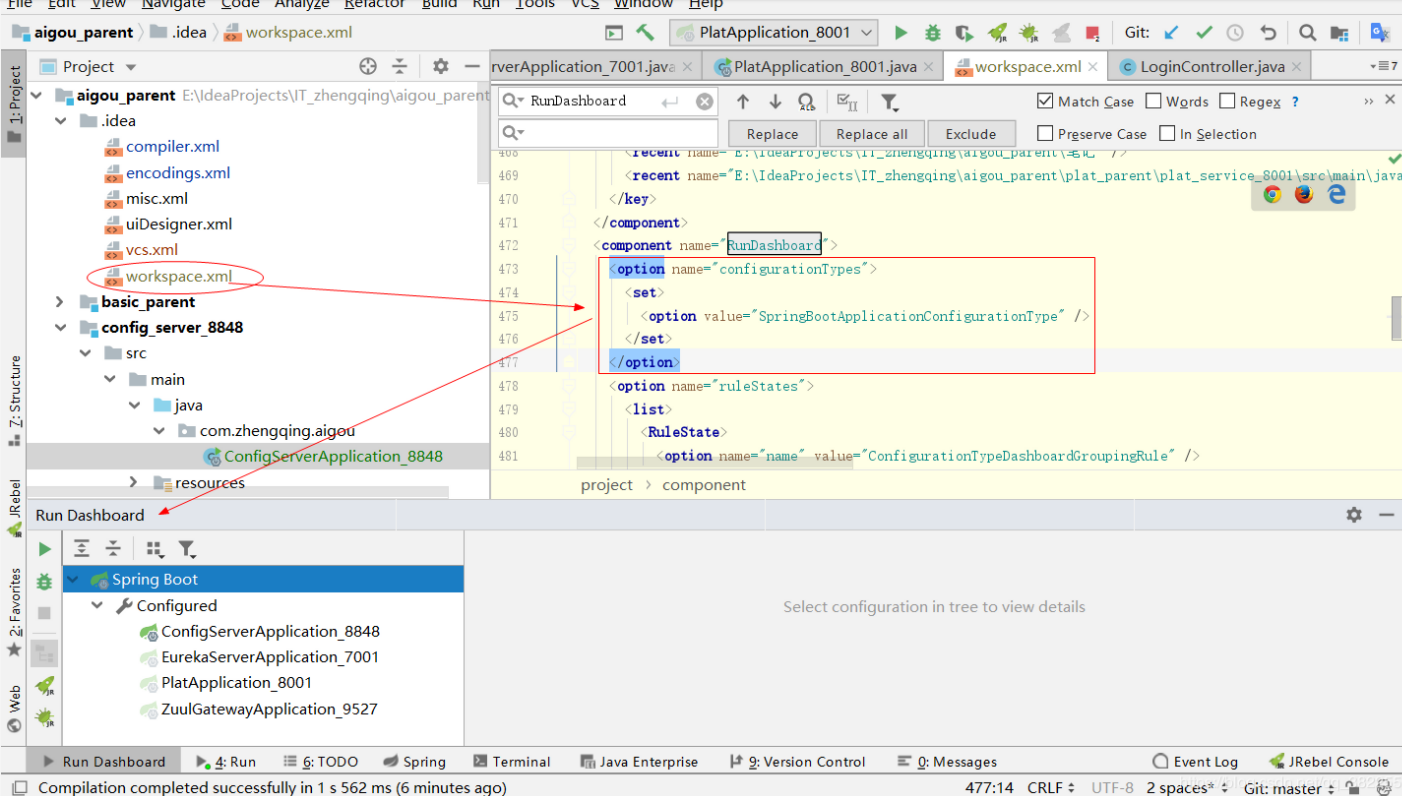Open Project panel settings gear
The image size is (1402, 796).
440,66
